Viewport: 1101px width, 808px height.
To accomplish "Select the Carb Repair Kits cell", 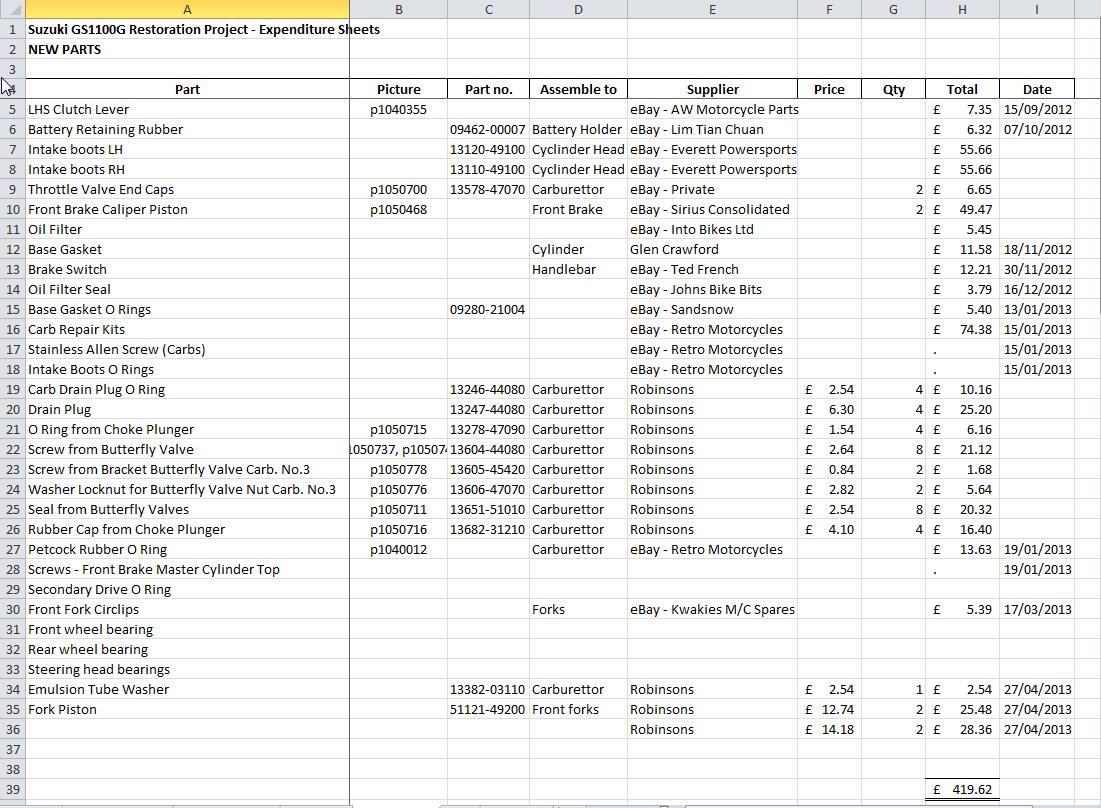I will [x=187, y=329].
